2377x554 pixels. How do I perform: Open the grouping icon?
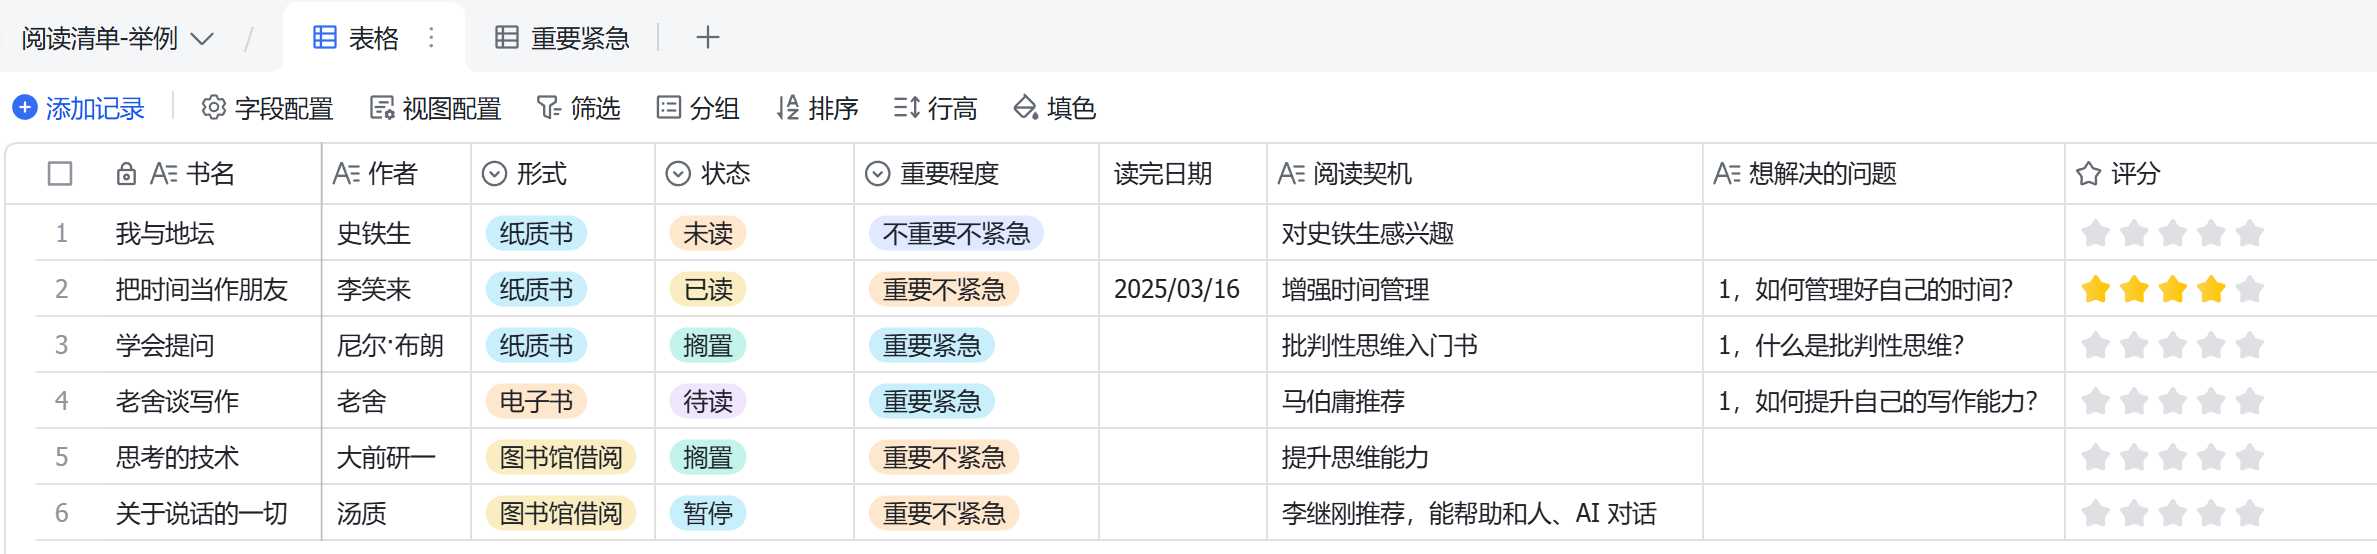tap(668, 107)
